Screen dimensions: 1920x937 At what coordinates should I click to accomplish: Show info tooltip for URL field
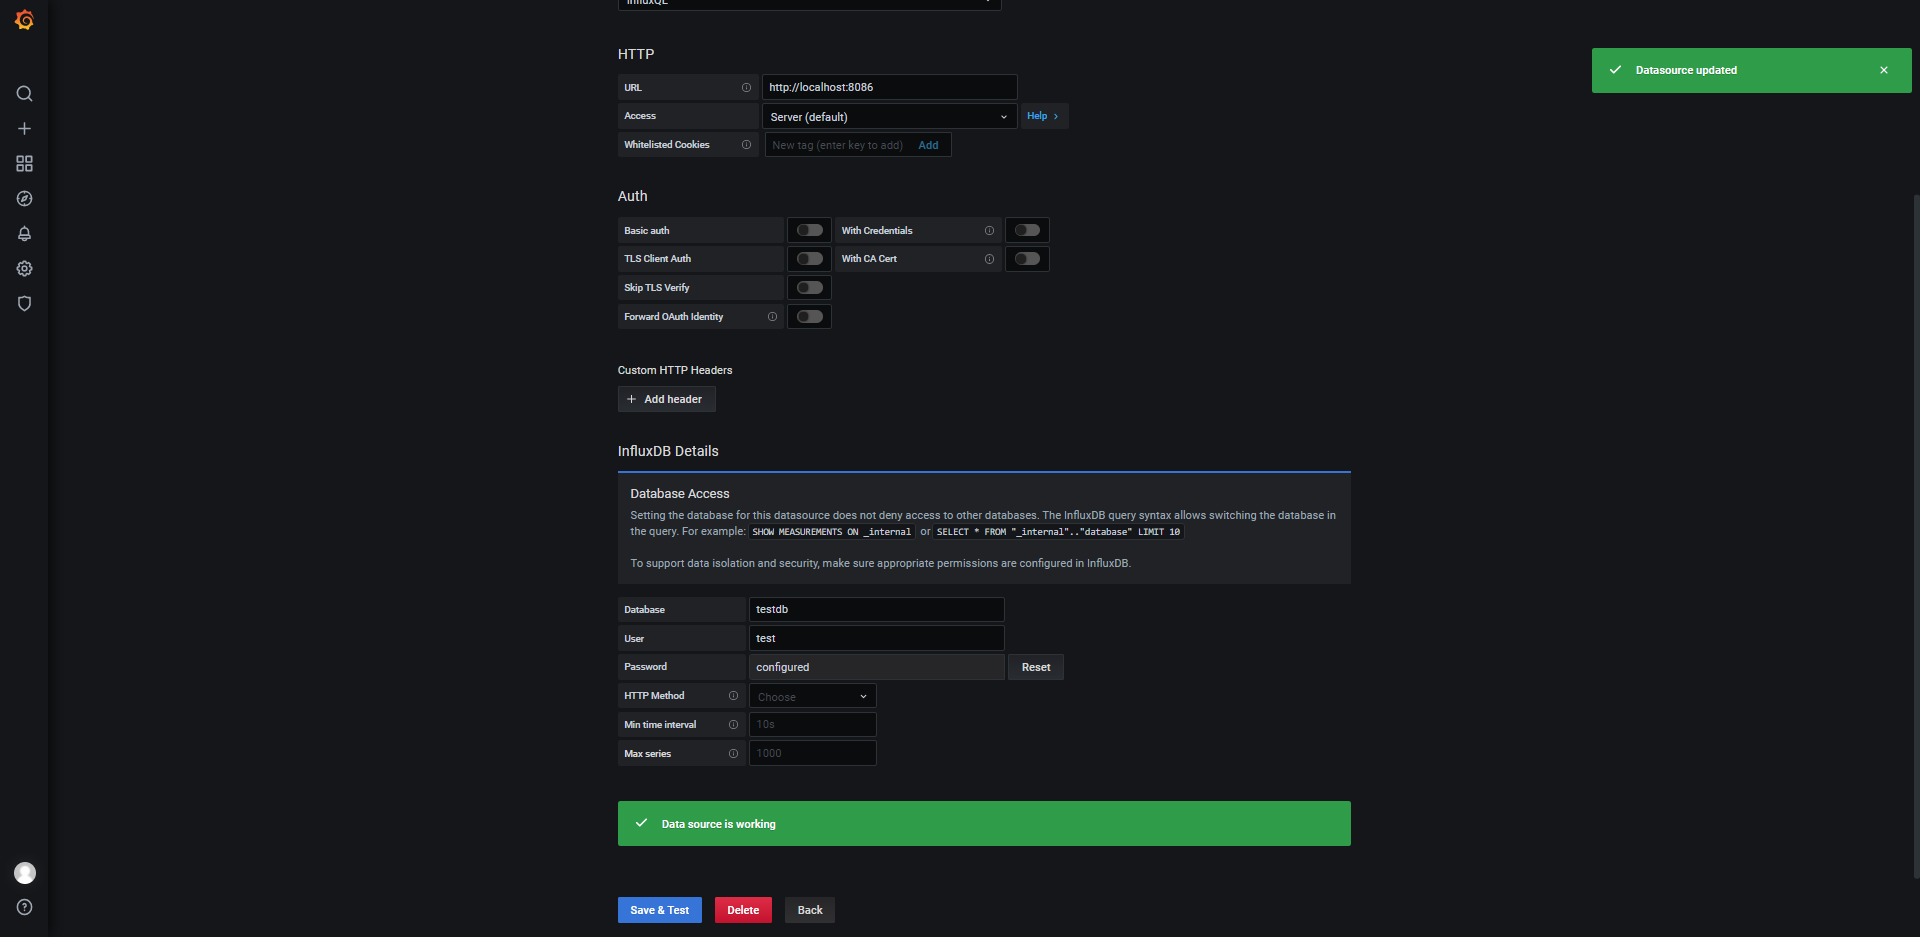tap(746, 88)
